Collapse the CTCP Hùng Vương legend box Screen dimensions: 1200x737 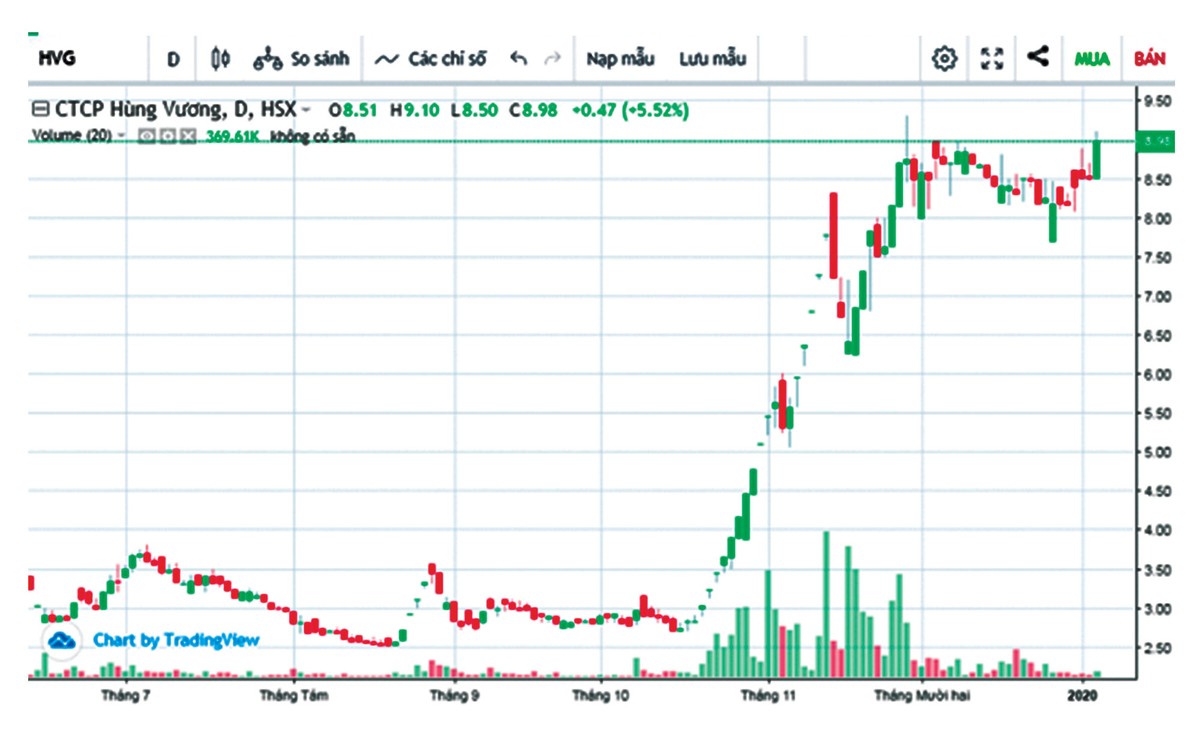[40, 110]
